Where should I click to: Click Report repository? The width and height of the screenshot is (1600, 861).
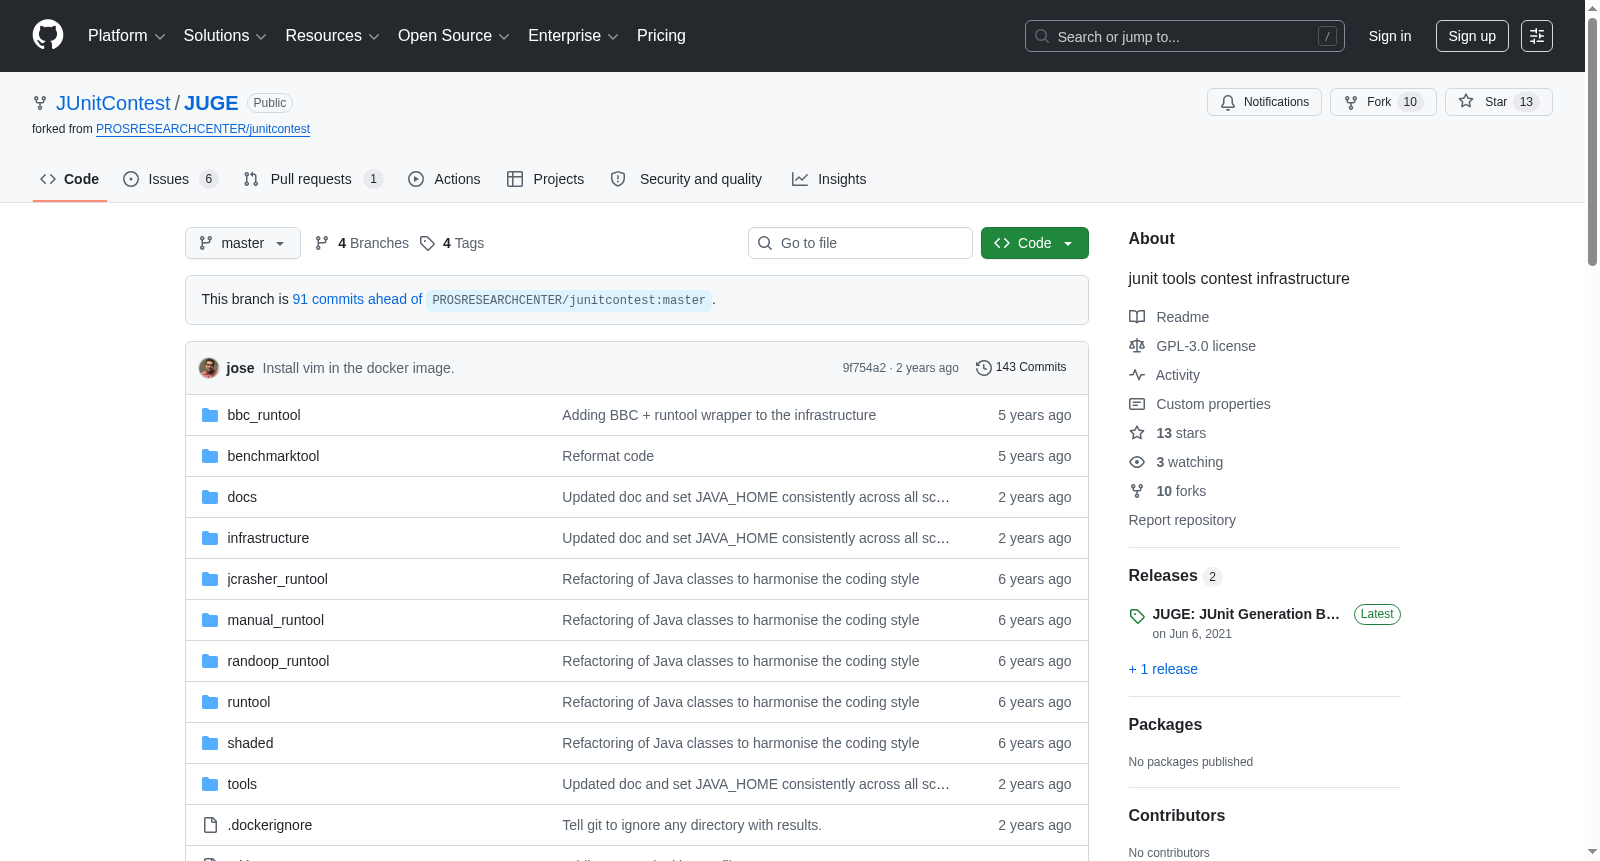point(1182,520)
